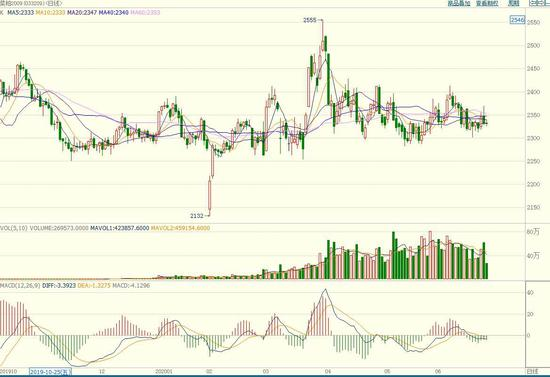The image size is (550, 377).
Task: Click the 2132 low price annotation
Action: [197, 216]
